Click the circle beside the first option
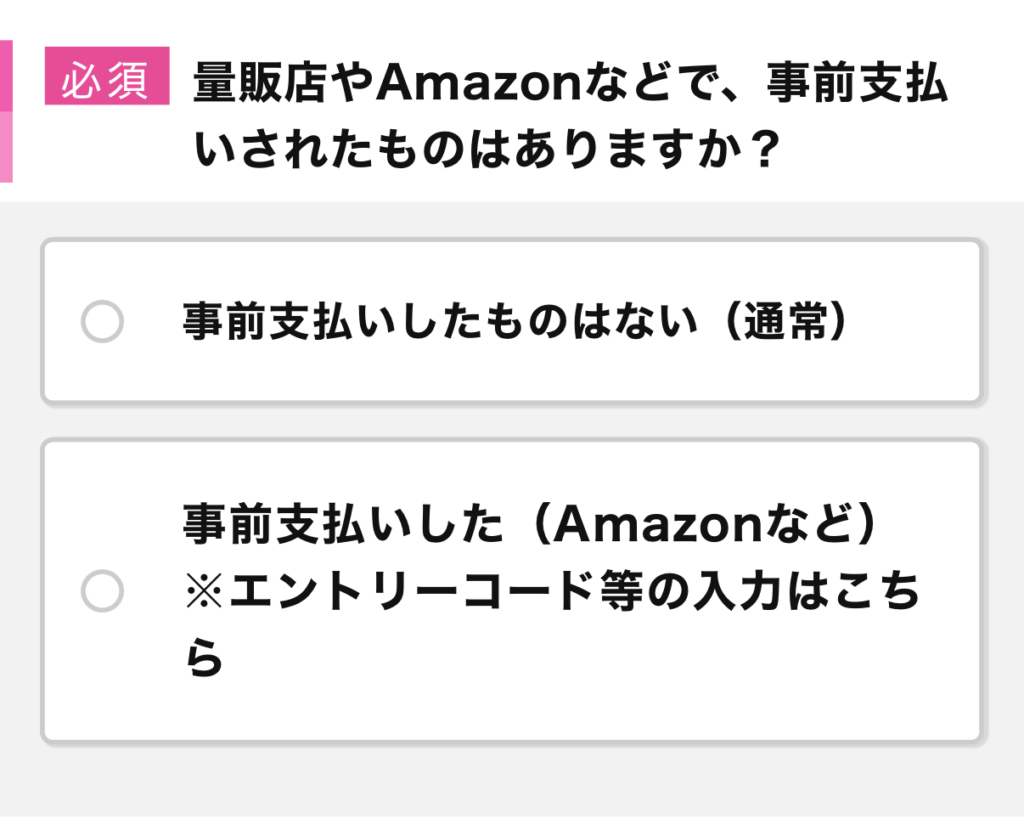Viewport: 1024px width, 830px height. tap(102, 323)
